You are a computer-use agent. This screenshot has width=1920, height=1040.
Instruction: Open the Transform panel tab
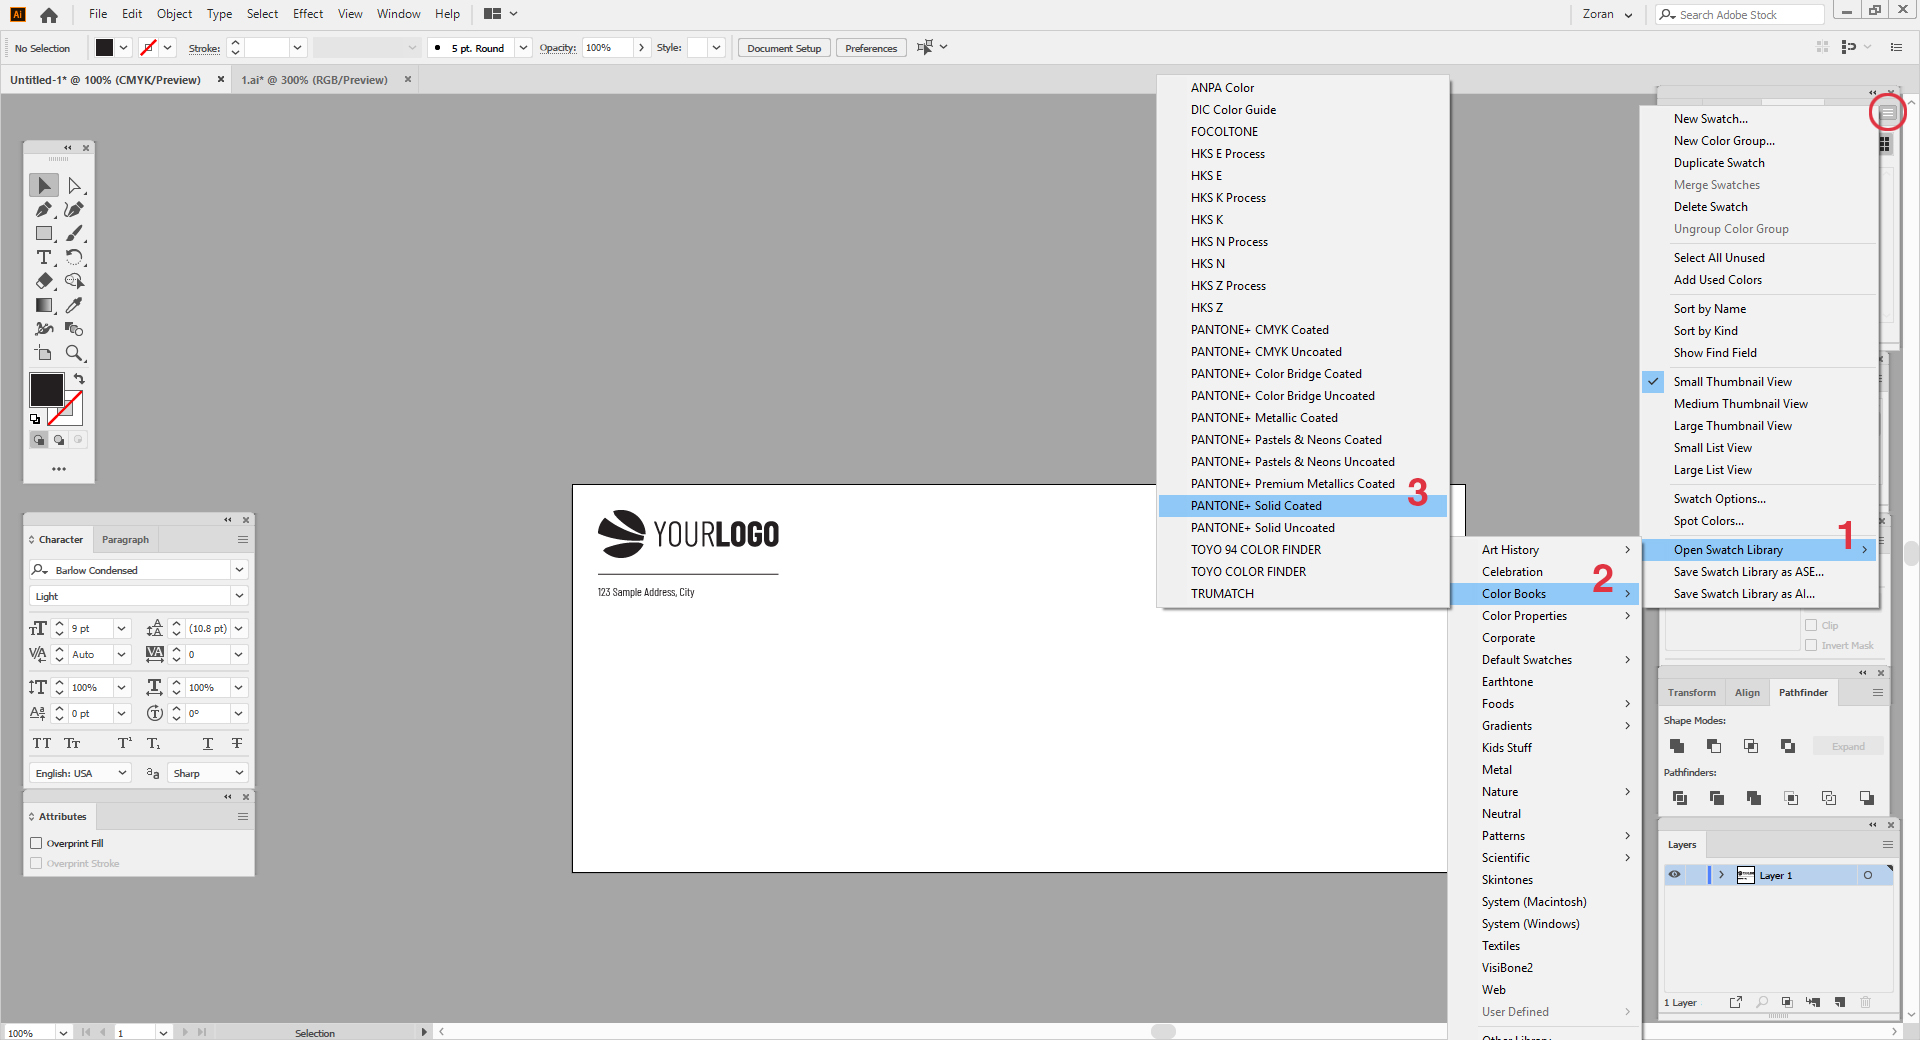tap(1691, 692)
